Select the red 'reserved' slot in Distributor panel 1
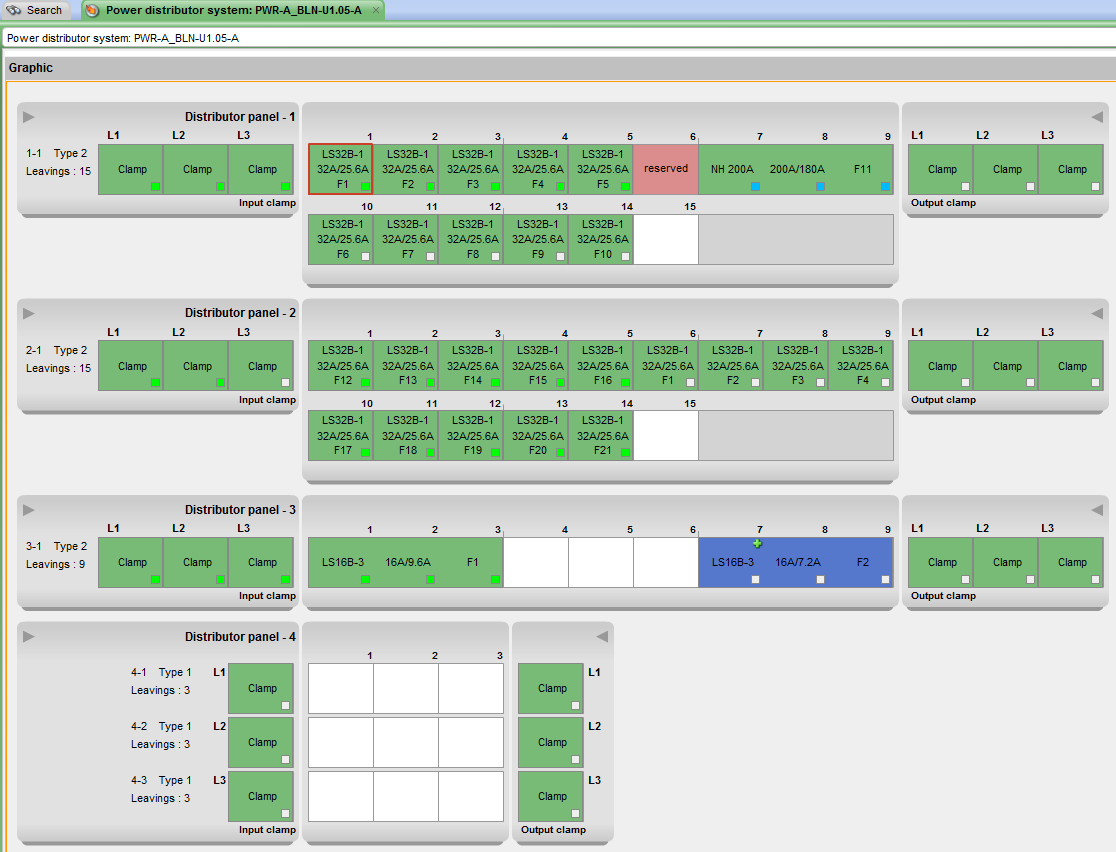Viewport: 1116px width, 852px height. pos(666,169)
